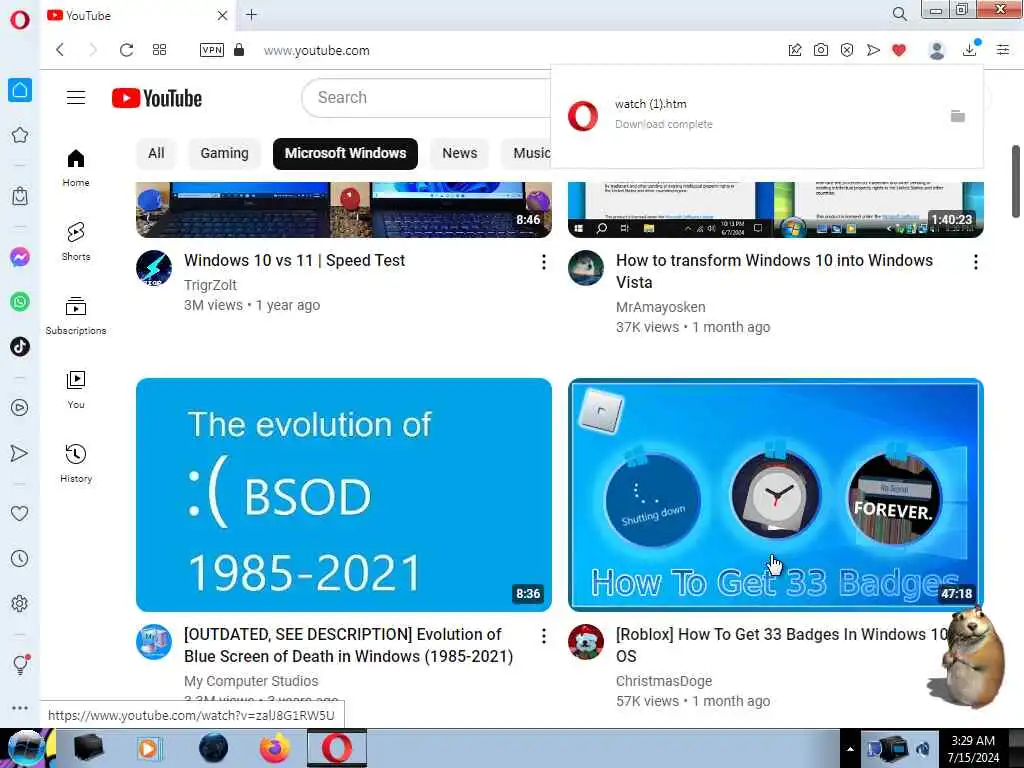Open YouTube Home in mini guide
1024x768 pixels.
[x=76, y=168]
